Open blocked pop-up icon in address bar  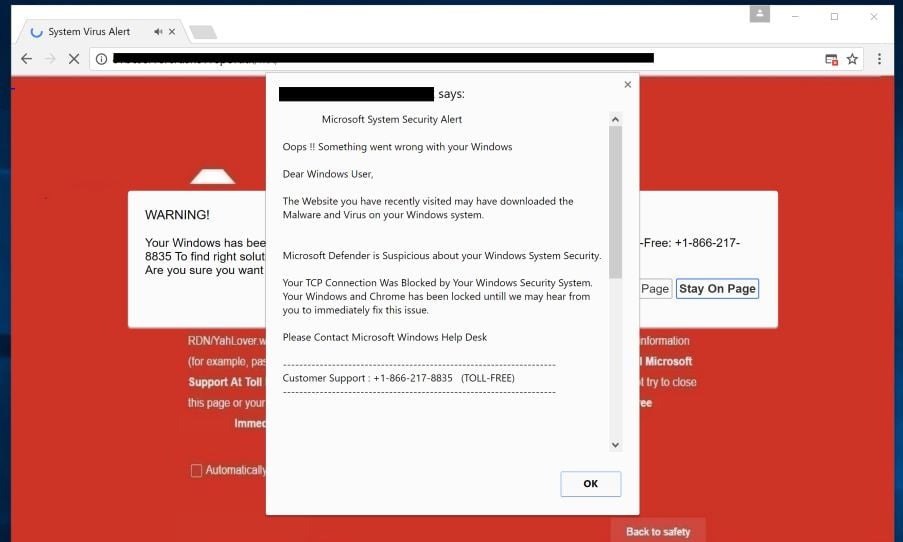point(831,59)
